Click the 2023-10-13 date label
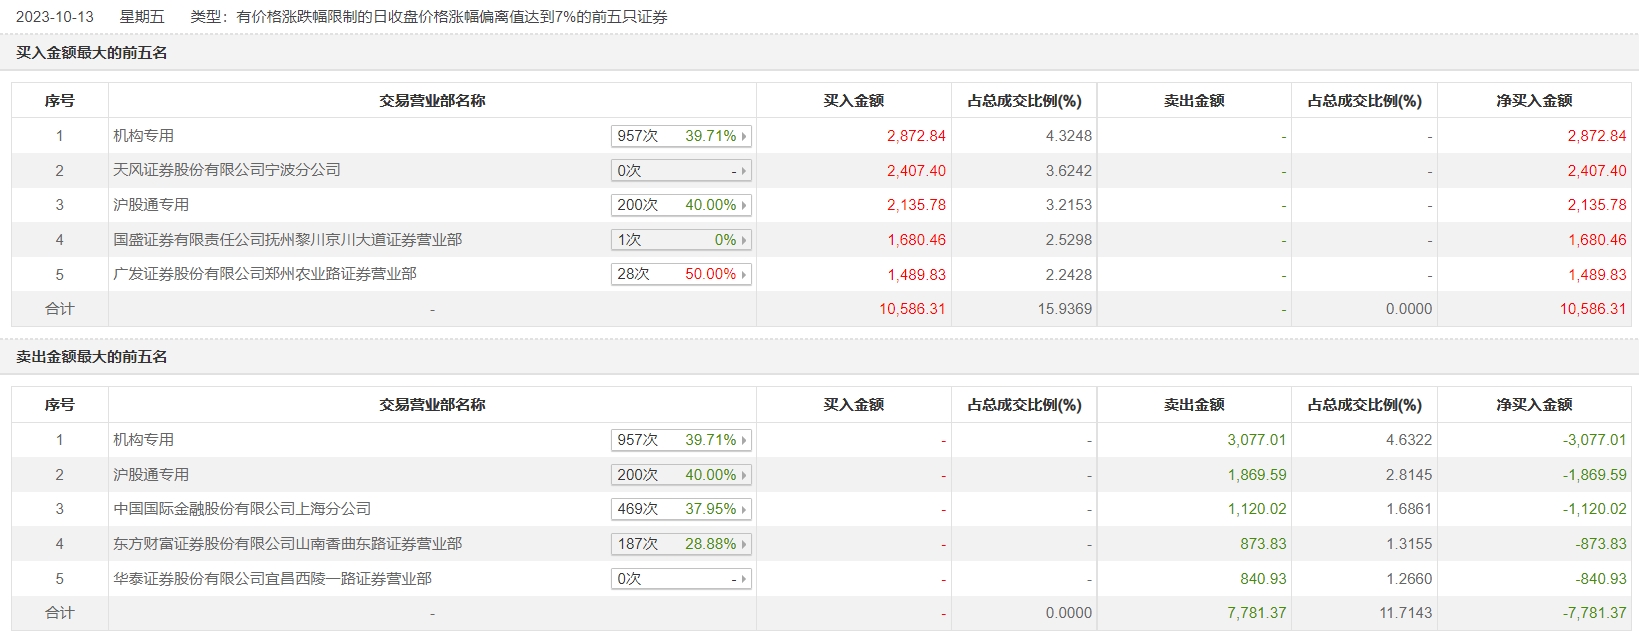Image resolution: width=1639 pixels, height=636 pixels. 55,17
